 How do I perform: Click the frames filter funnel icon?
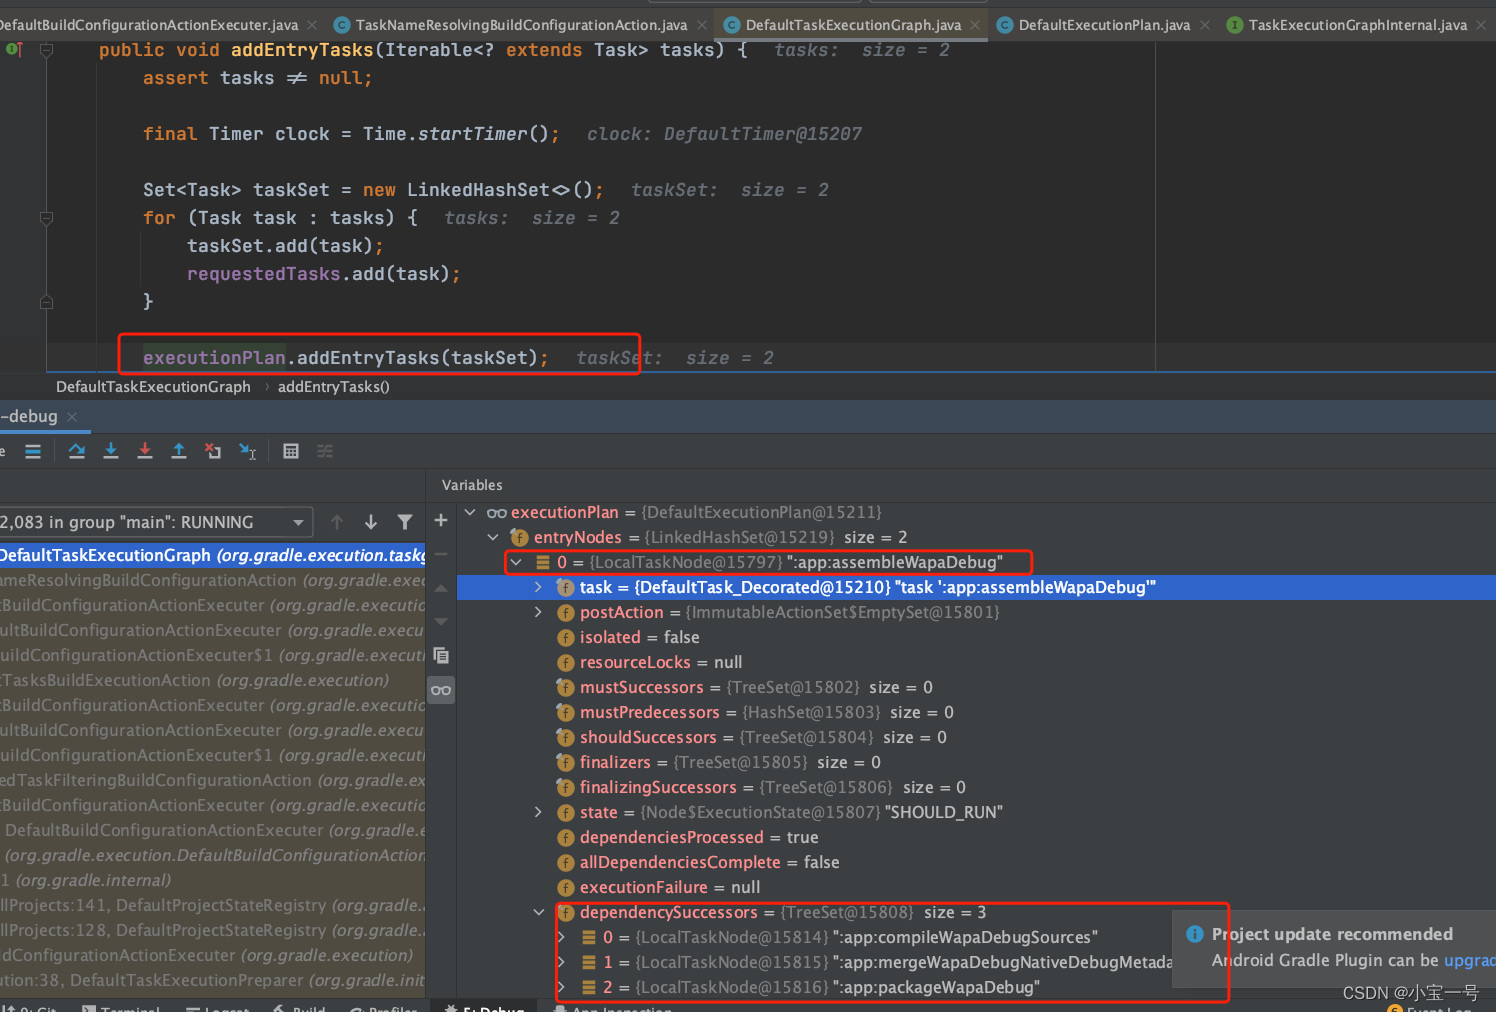click(x=405, y=522)
